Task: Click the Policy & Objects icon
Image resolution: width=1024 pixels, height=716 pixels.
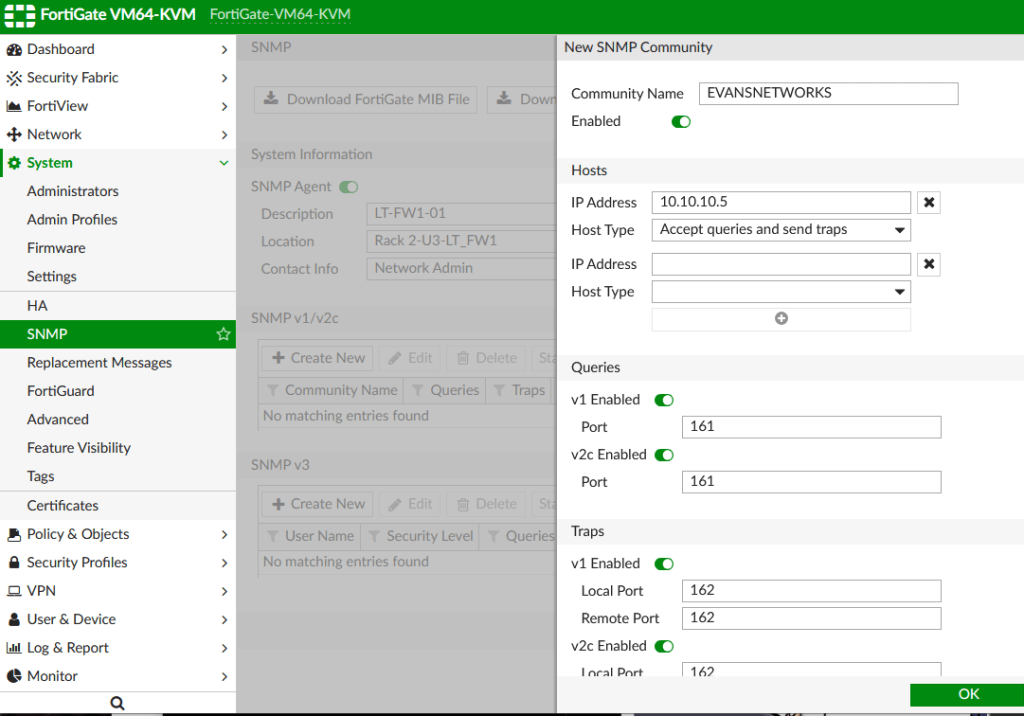Action: 14,534
